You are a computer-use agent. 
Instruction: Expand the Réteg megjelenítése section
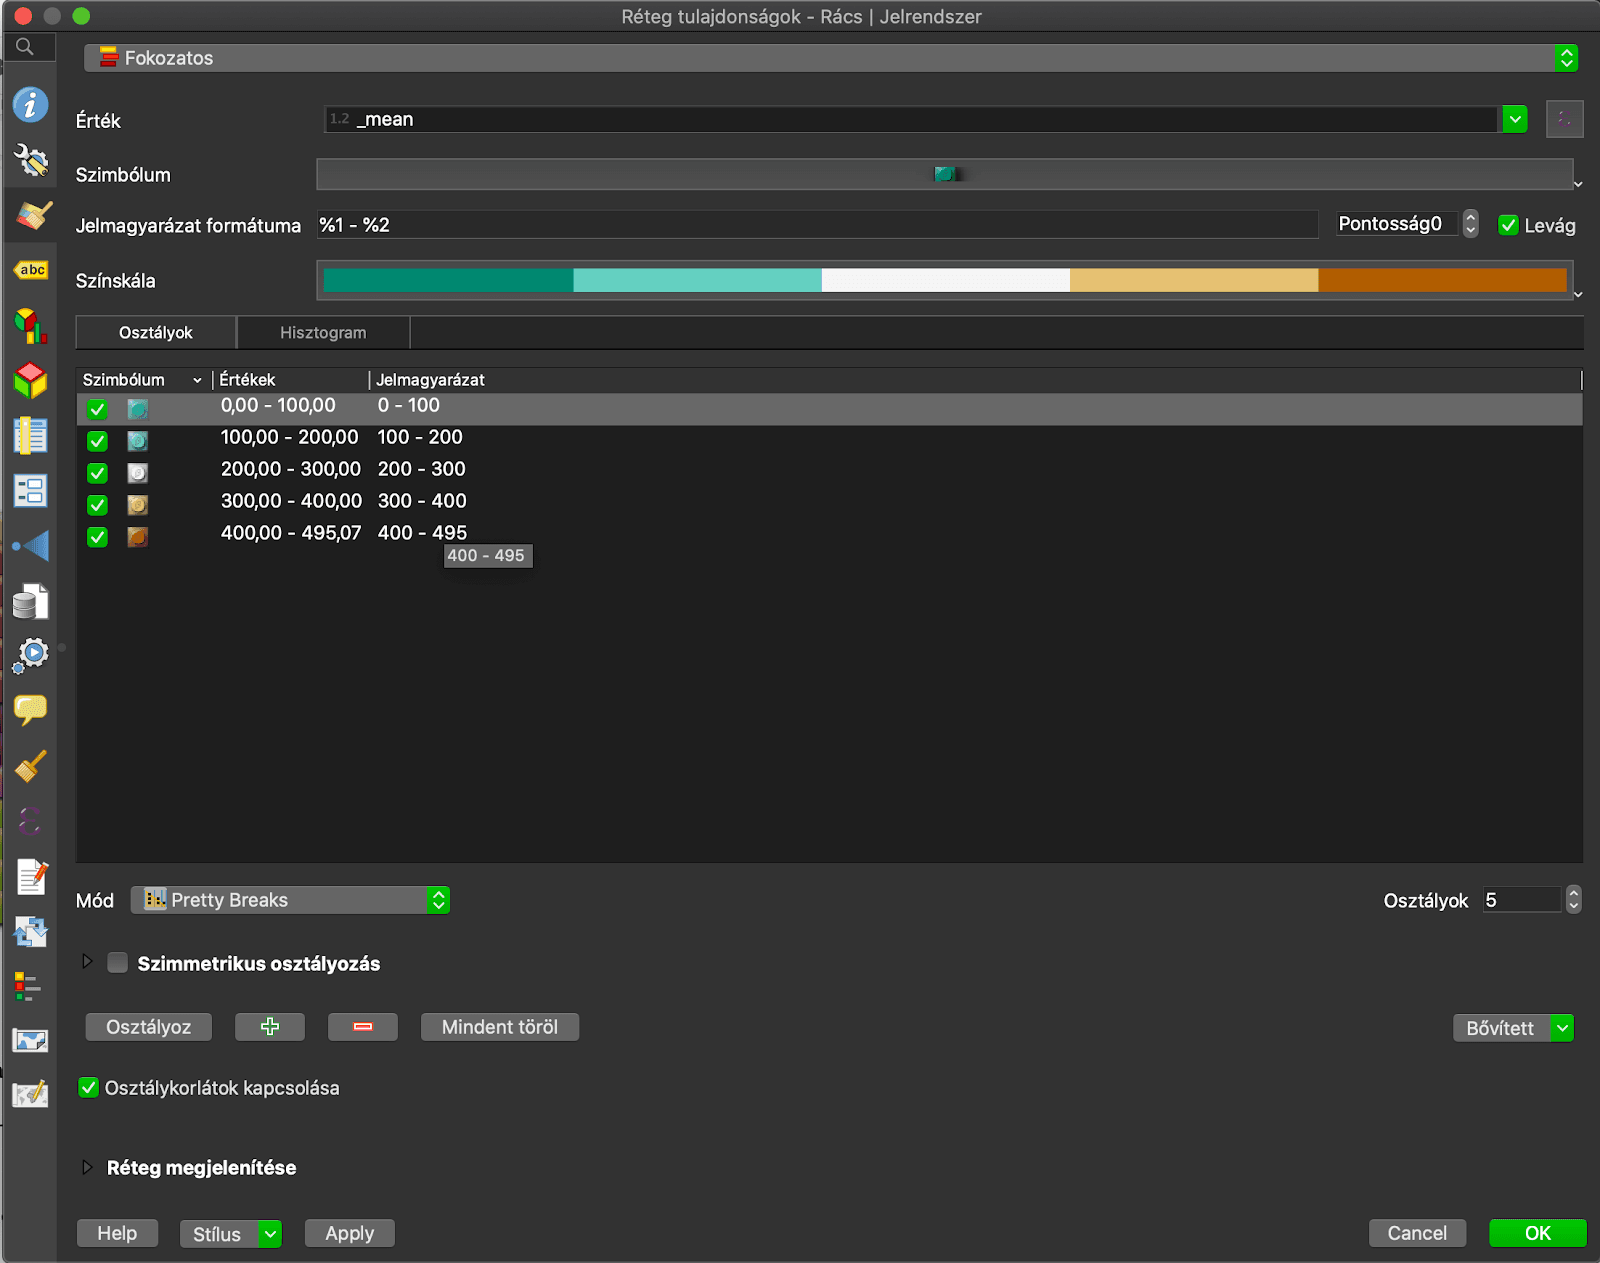(87, 1167)
